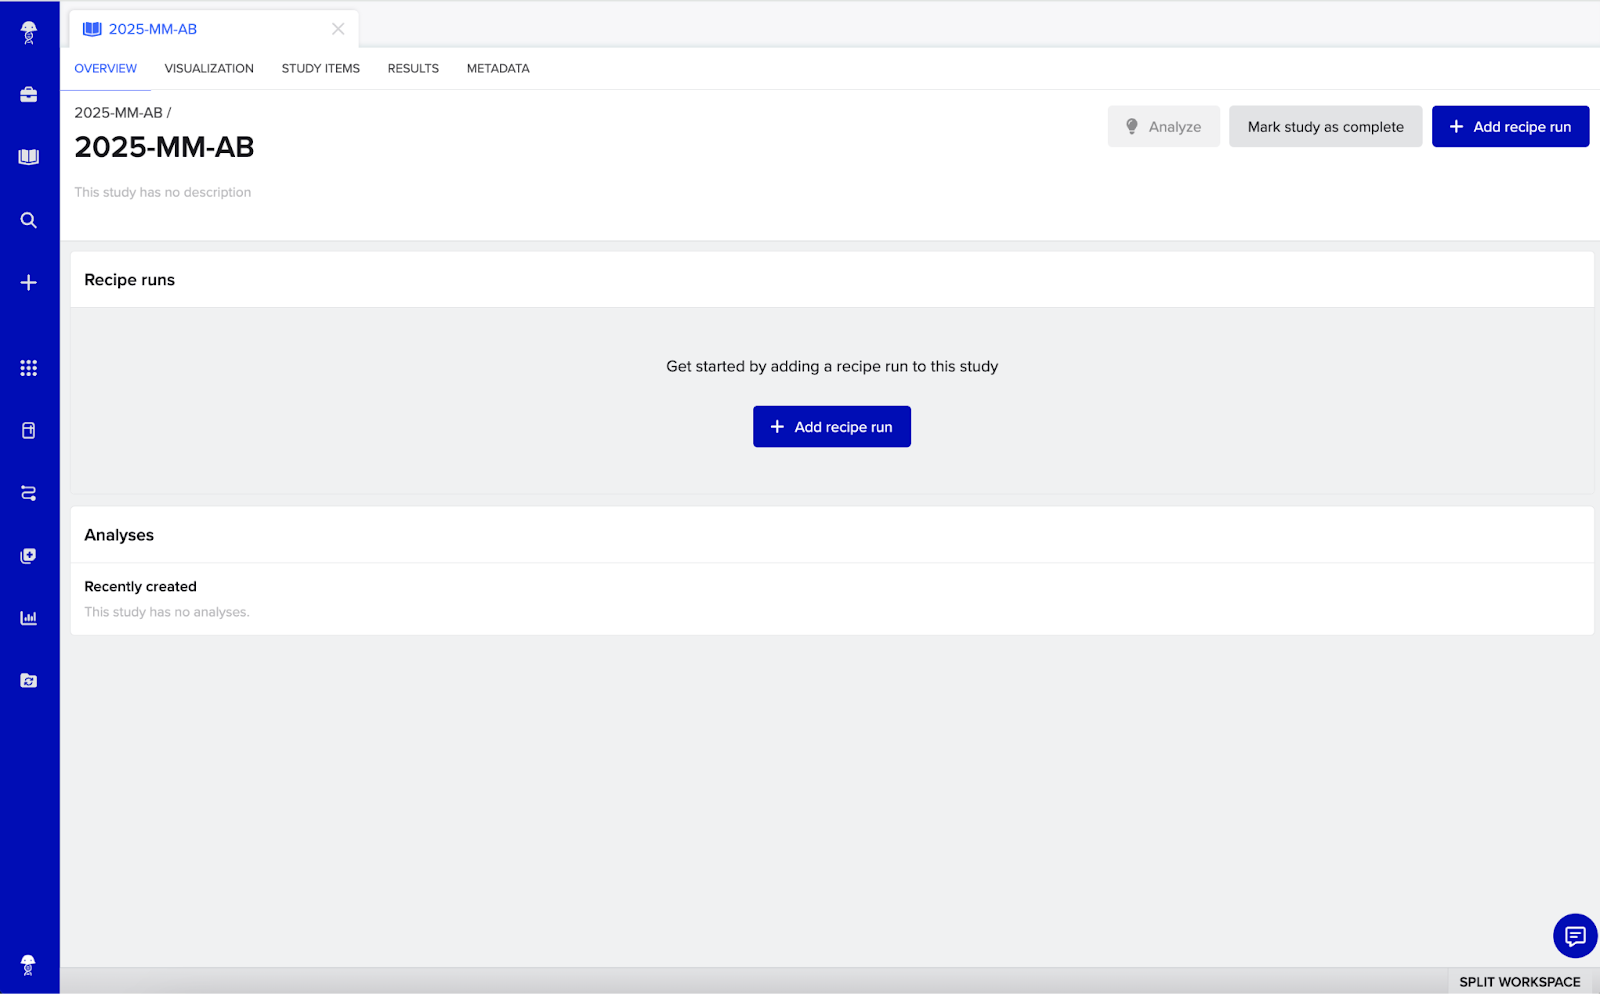
Task: Open the chat support bubble icon
Action: [x=1575, y=936]
